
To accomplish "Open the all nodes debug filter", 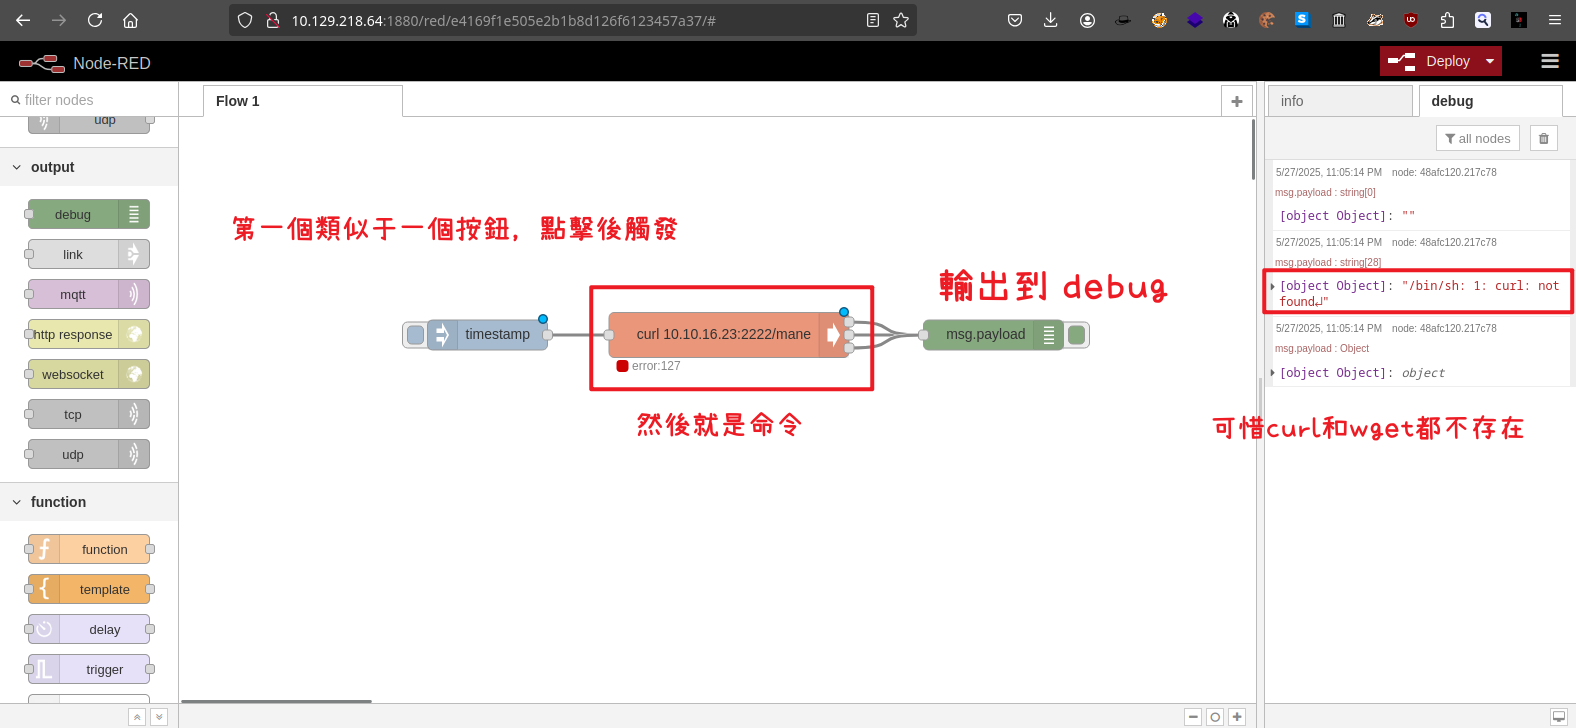I will 1478,138.
